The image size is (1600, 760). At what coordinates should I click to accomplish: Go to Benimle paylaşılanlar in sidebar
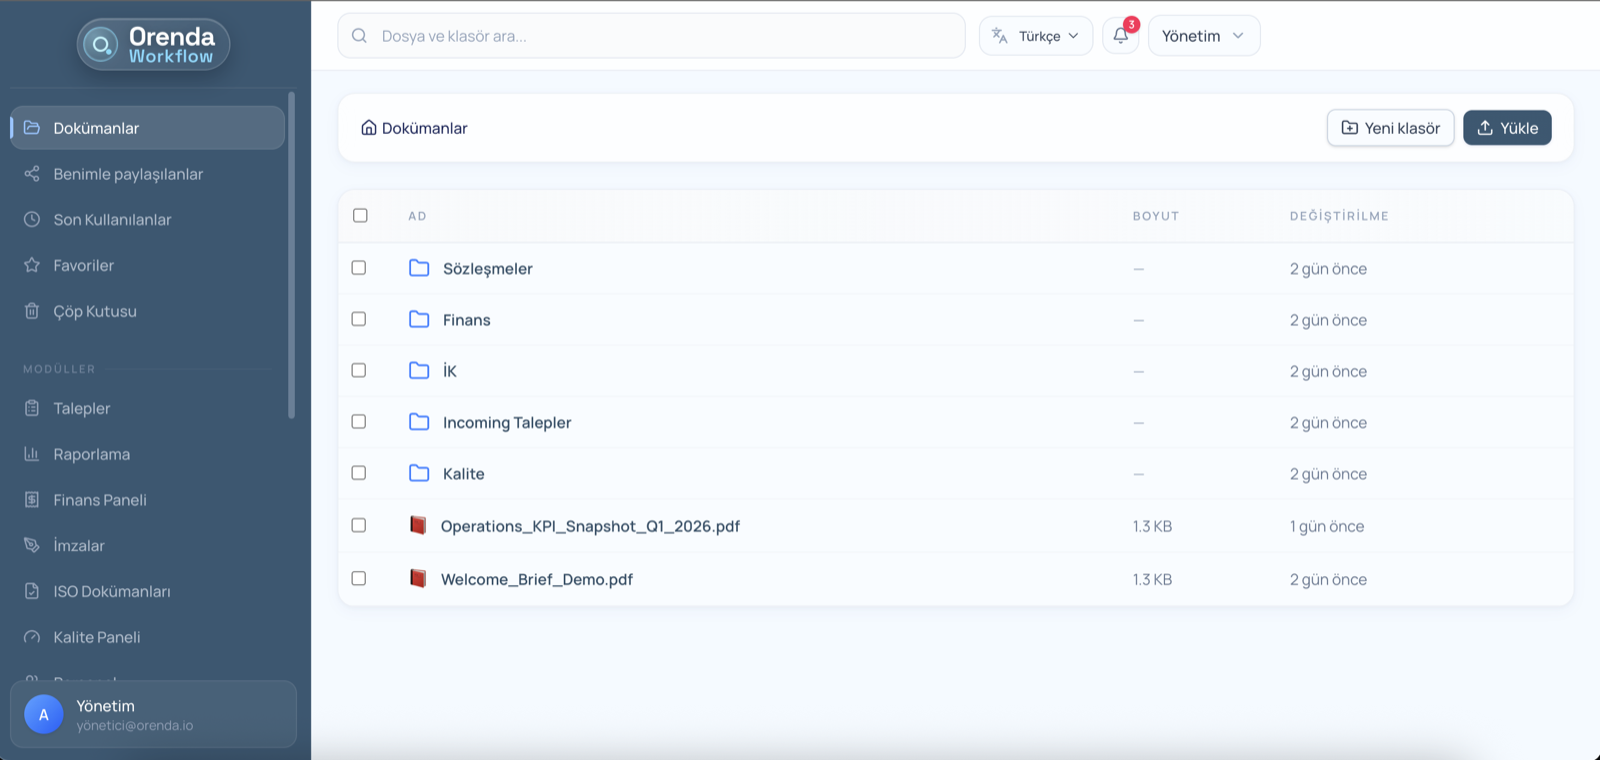coord(128,174)
